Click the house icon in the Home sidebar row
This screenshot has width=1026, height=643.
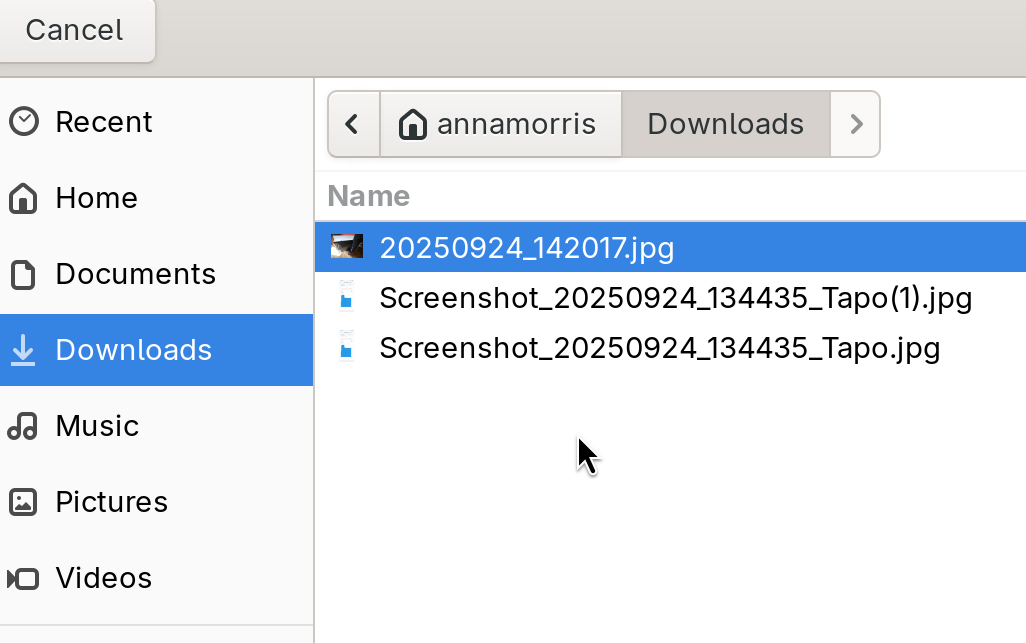click(23, 198)
